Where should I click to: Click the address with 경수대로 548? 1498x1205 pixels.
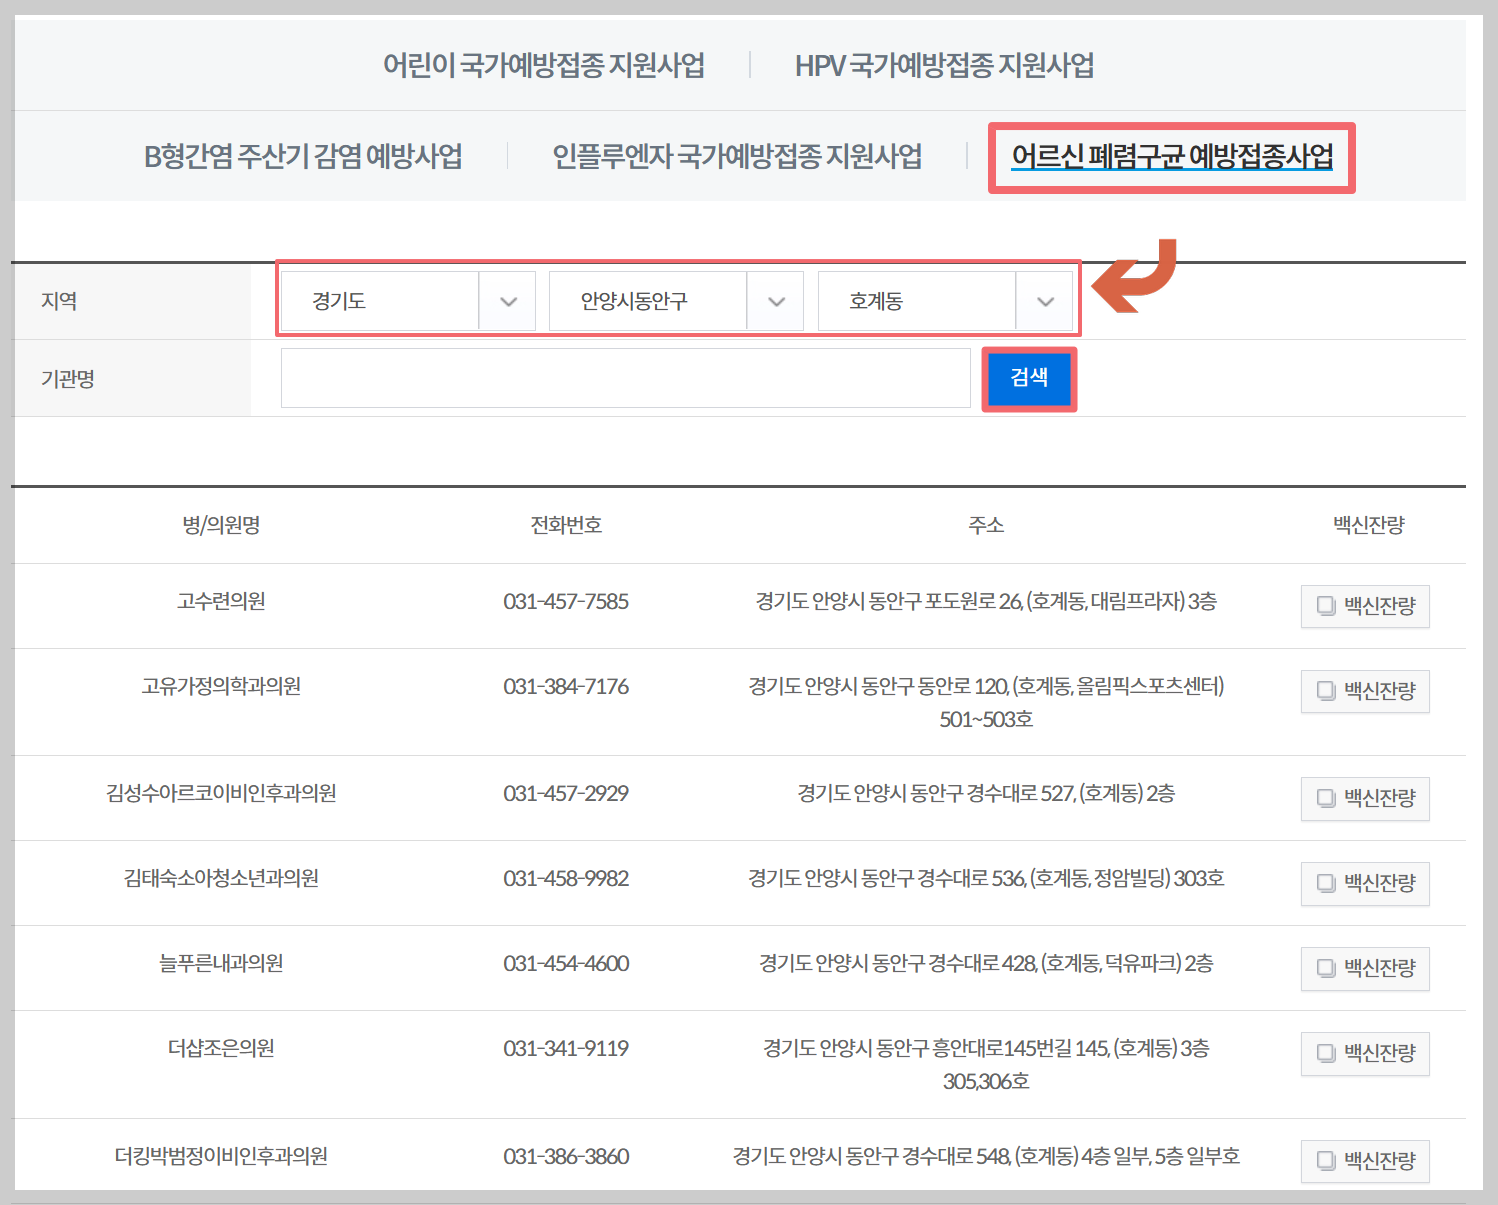986,1156
